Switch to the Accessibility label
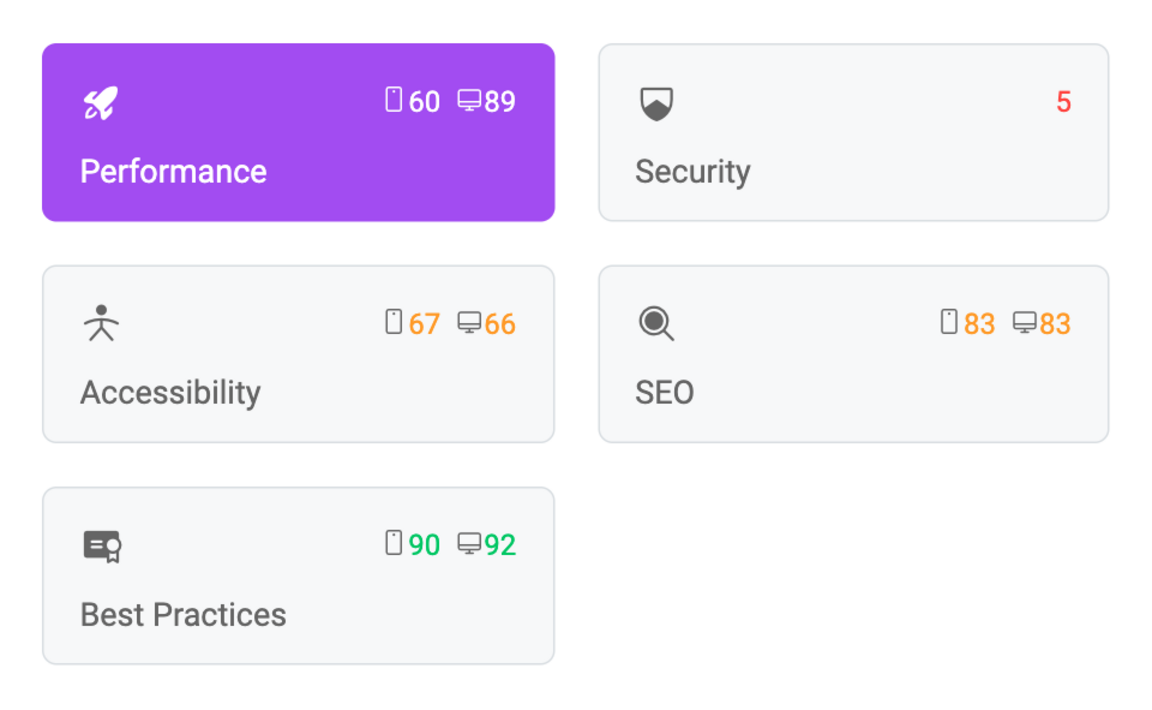This screenshot has width=1152, height=710. point(170,393)
